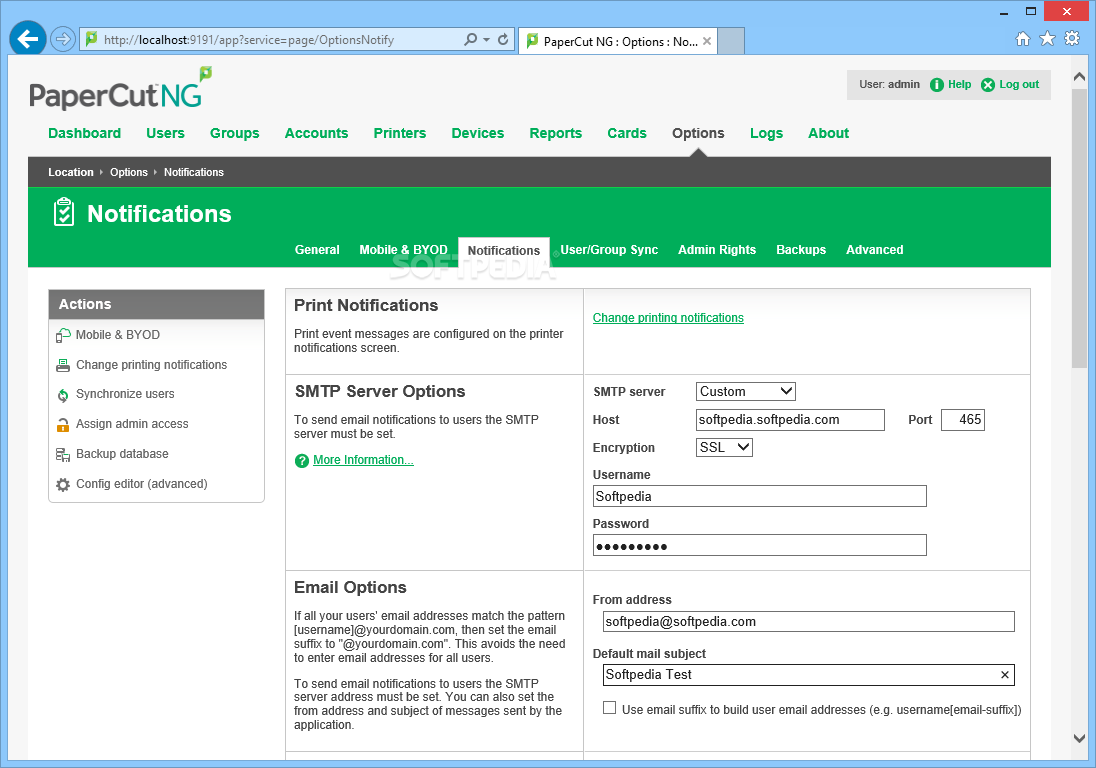Click the Log out link text
The image size is (1096, 768).
pos(1018,85)
